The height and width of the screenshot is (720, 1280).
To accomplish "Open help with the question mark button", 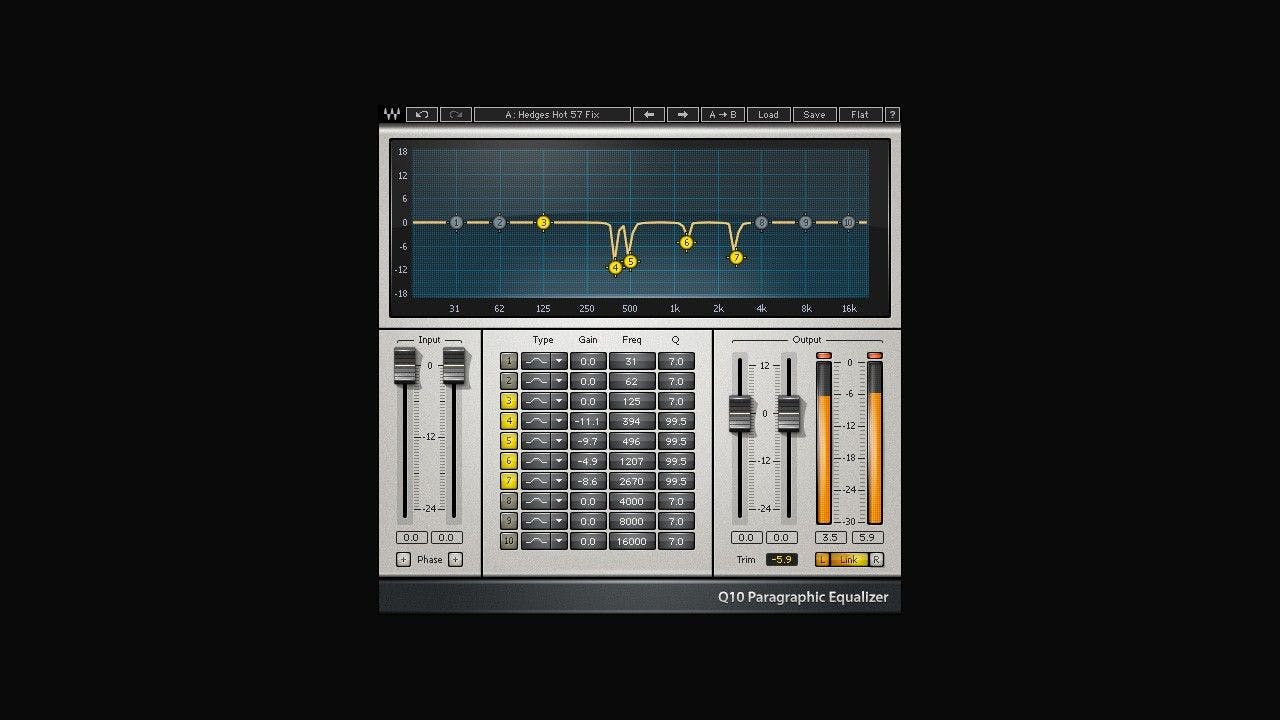I will coord(892,115).
